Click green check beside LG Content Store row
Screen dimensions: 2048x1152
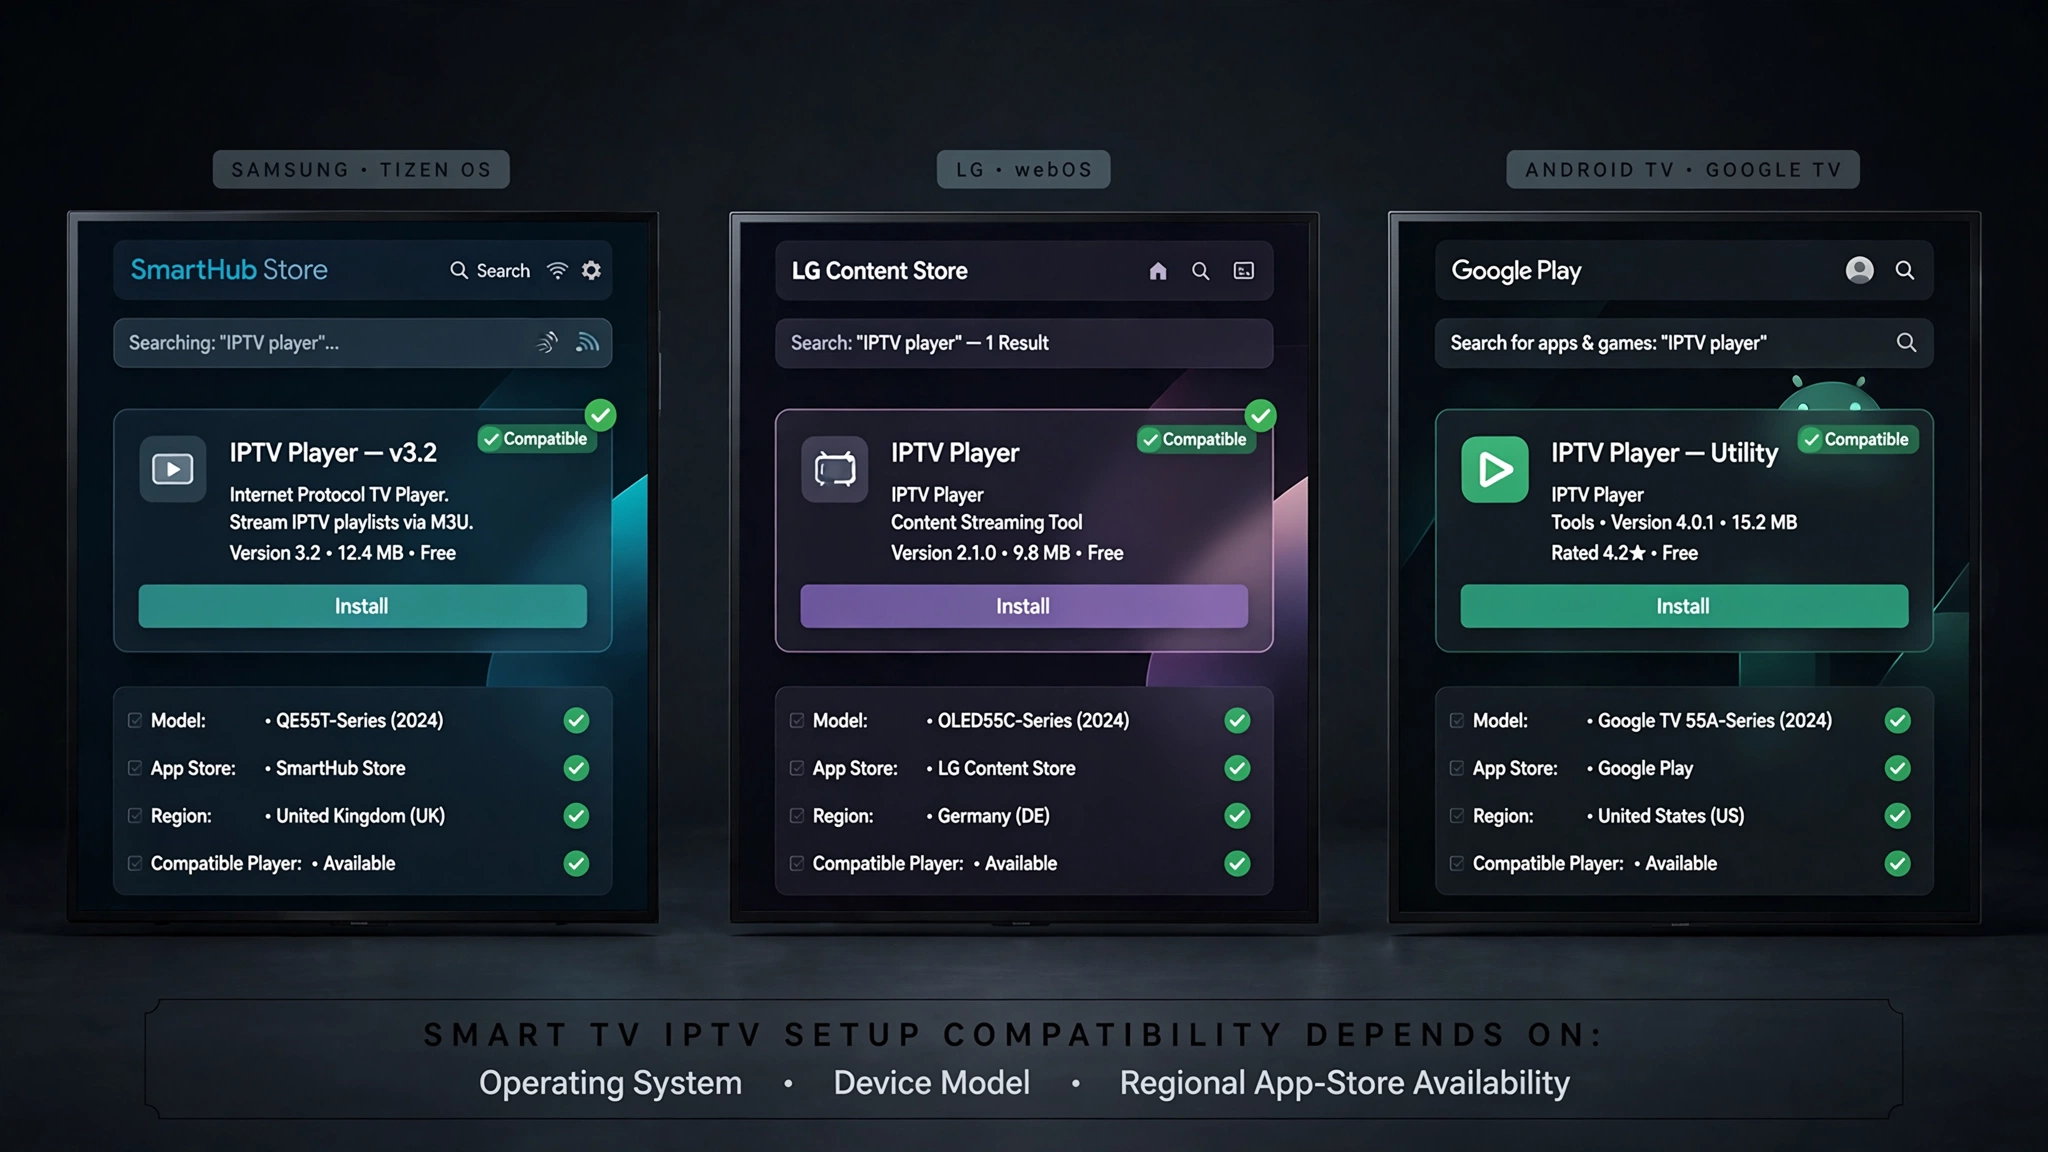[1238, 768]
